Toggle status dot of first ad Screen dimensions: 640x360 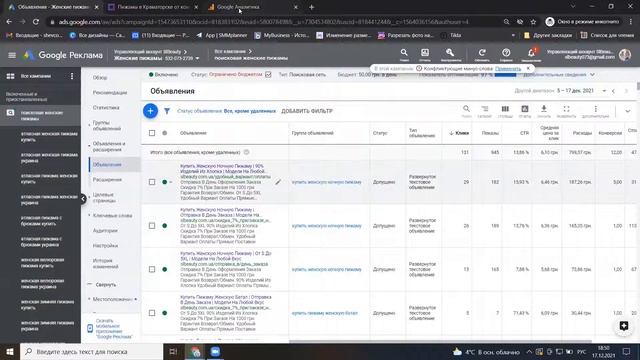165,182
